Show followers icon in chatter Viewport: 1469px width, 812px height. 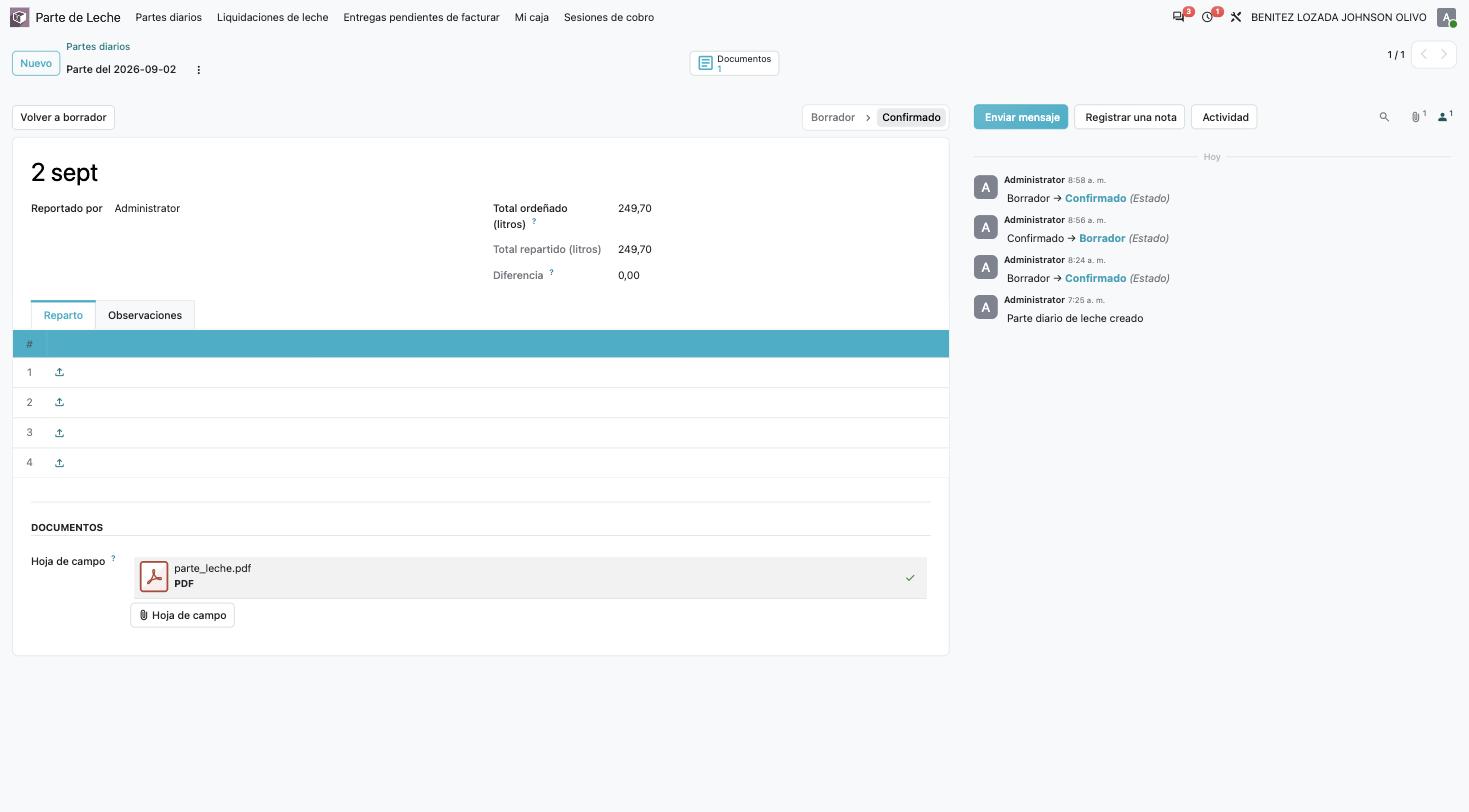click(1444, 117)
